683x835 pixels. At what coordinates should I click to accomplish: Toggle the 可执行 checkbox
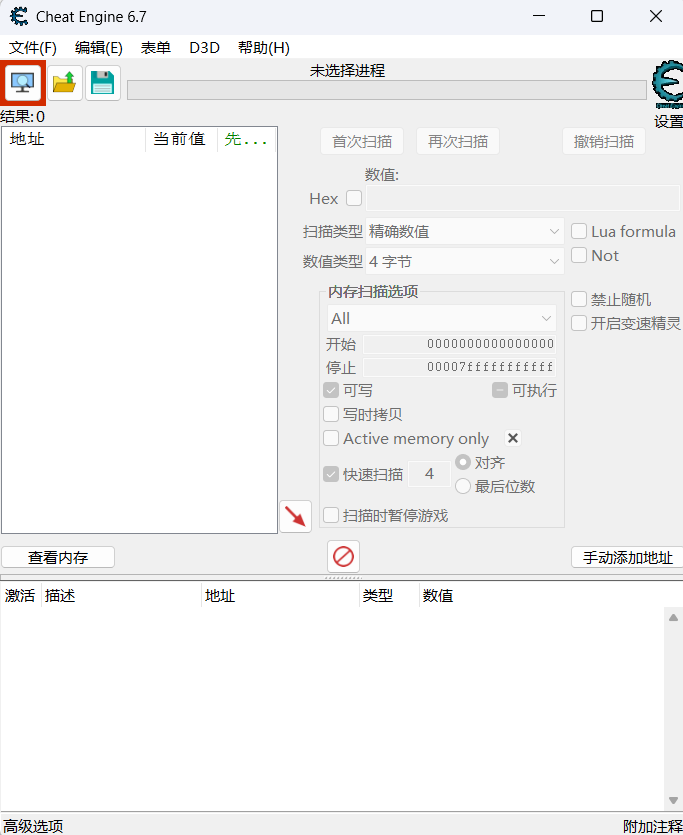[x=499, y=390]
